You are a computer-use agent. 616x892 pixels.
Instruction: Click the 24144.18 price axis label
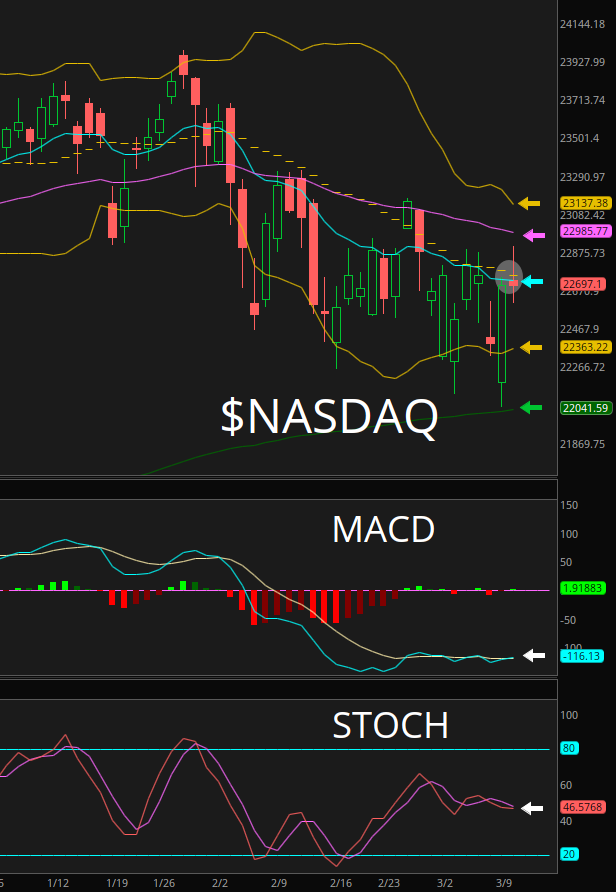coord(582,24)
